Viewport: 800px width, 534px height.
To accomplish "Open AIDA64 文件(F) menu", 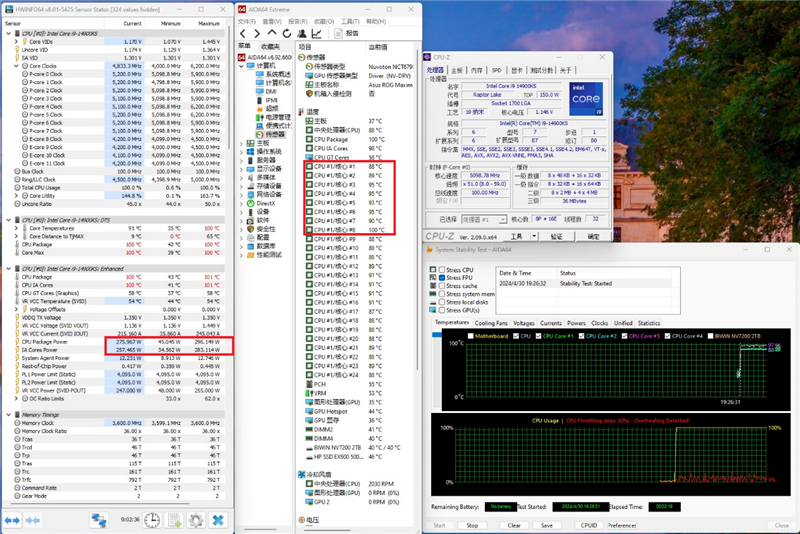I will click(x=247, y=21).
